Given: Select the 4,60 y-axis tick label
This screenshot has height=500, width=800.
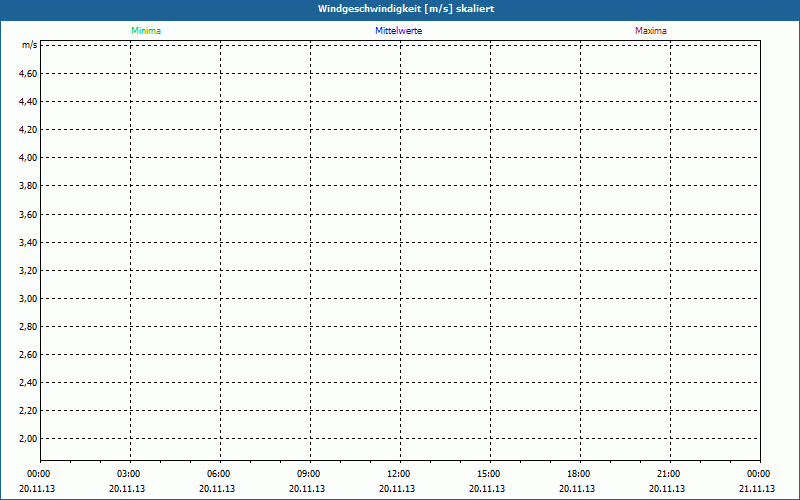Looking at the screenshot, I should point(27,74).
